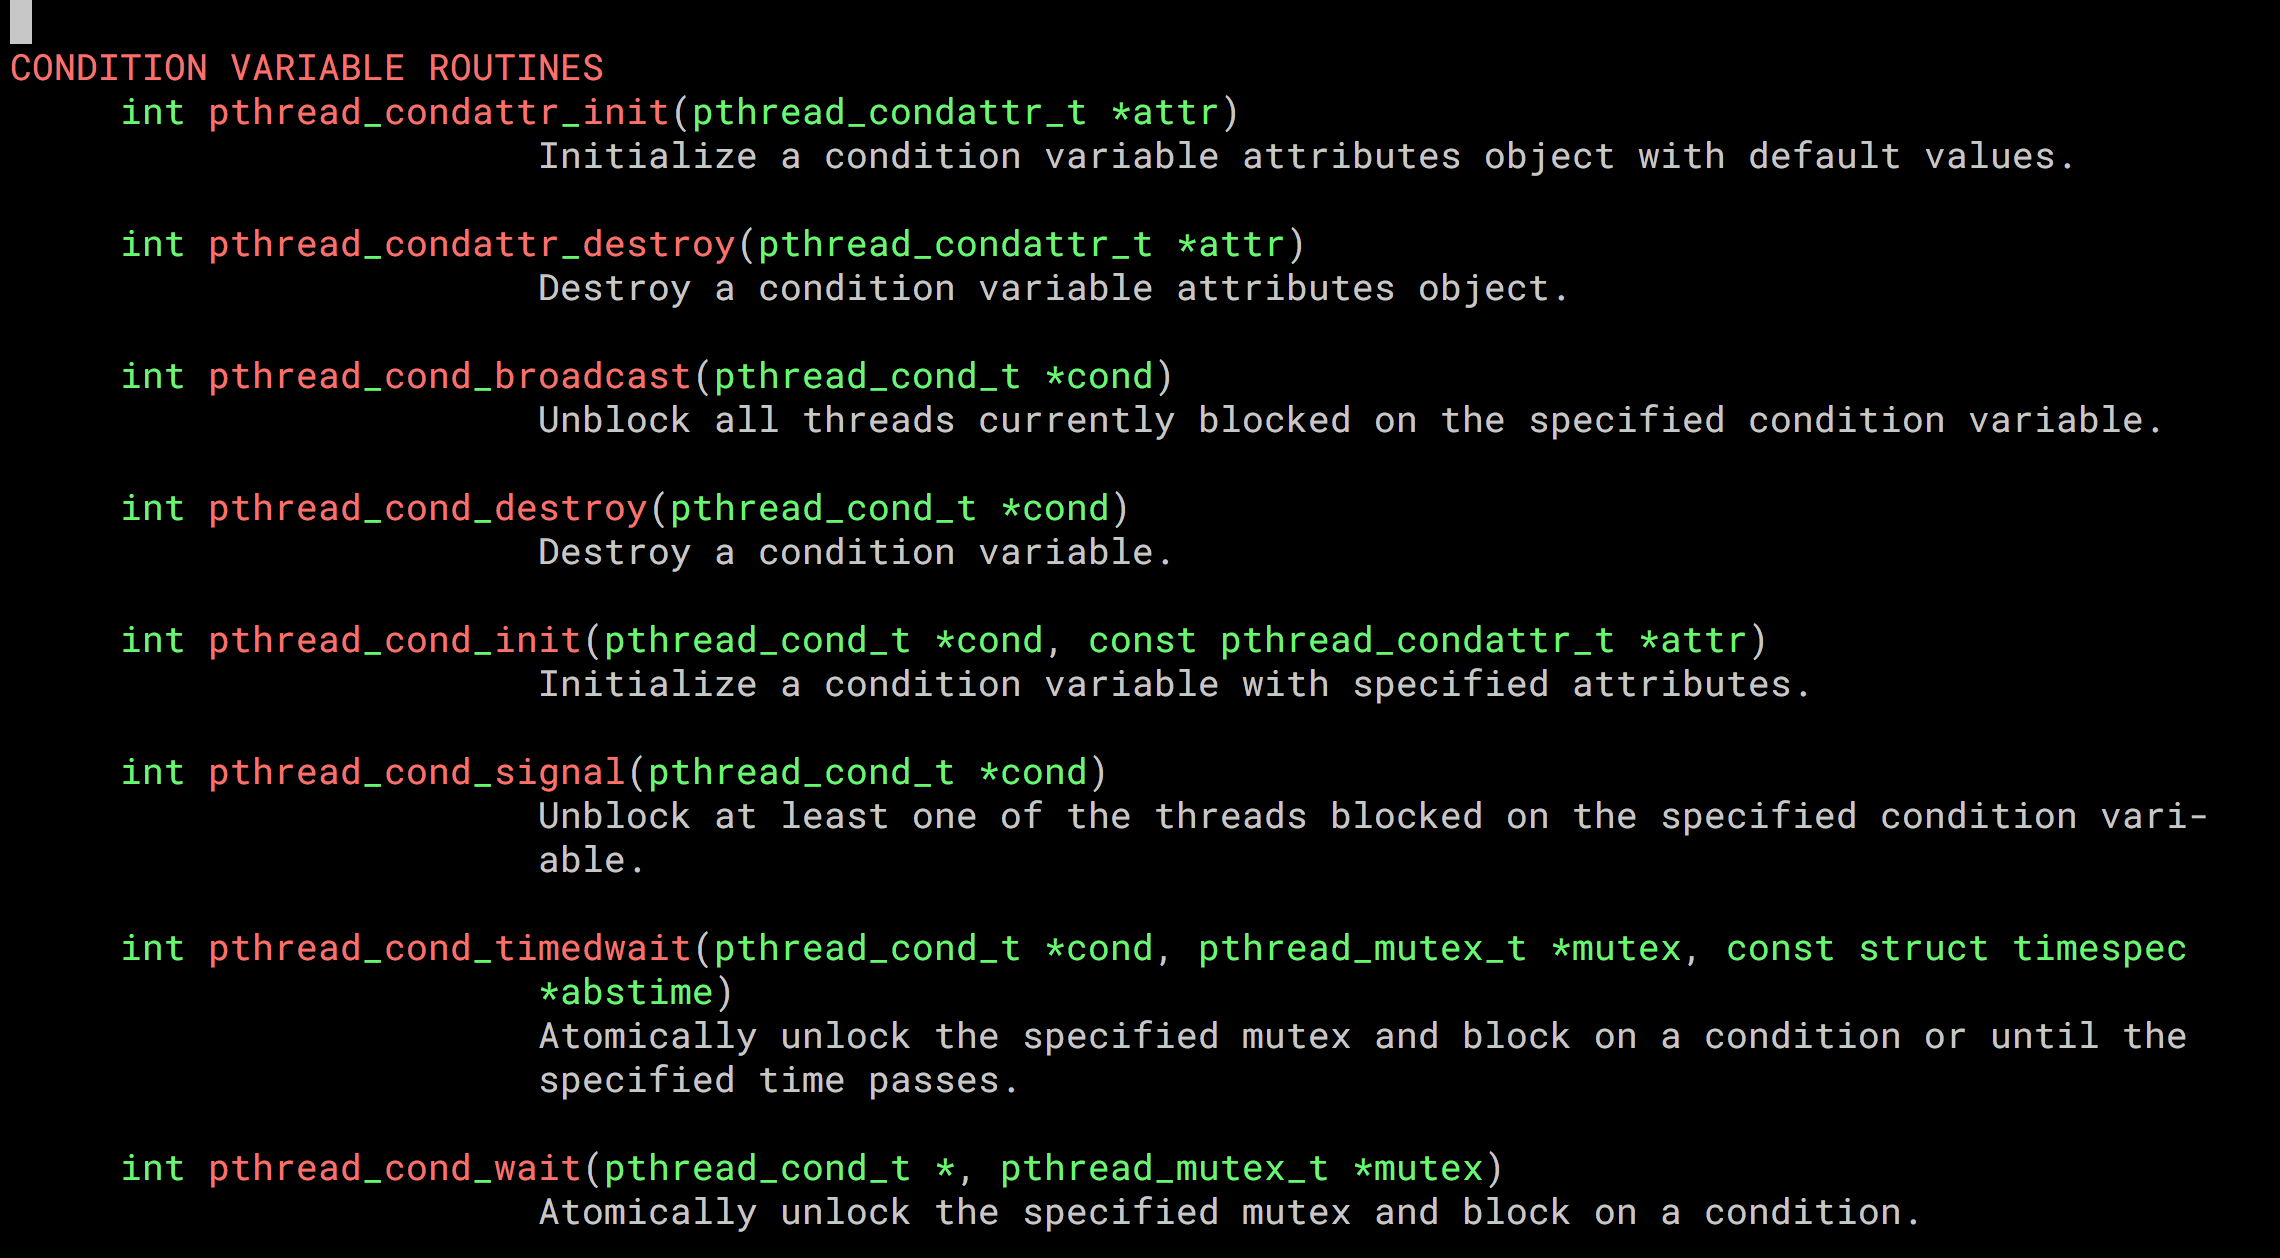Click the 'const pthread_condattr_t *attr' argument

pyautogui.click(x=1416, y=640)
